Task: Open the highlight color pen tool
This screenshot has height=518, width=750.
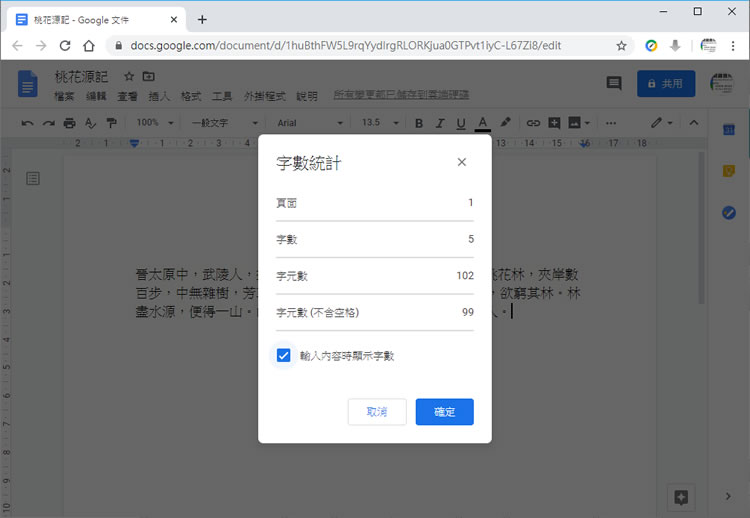Action: point(505,123)
